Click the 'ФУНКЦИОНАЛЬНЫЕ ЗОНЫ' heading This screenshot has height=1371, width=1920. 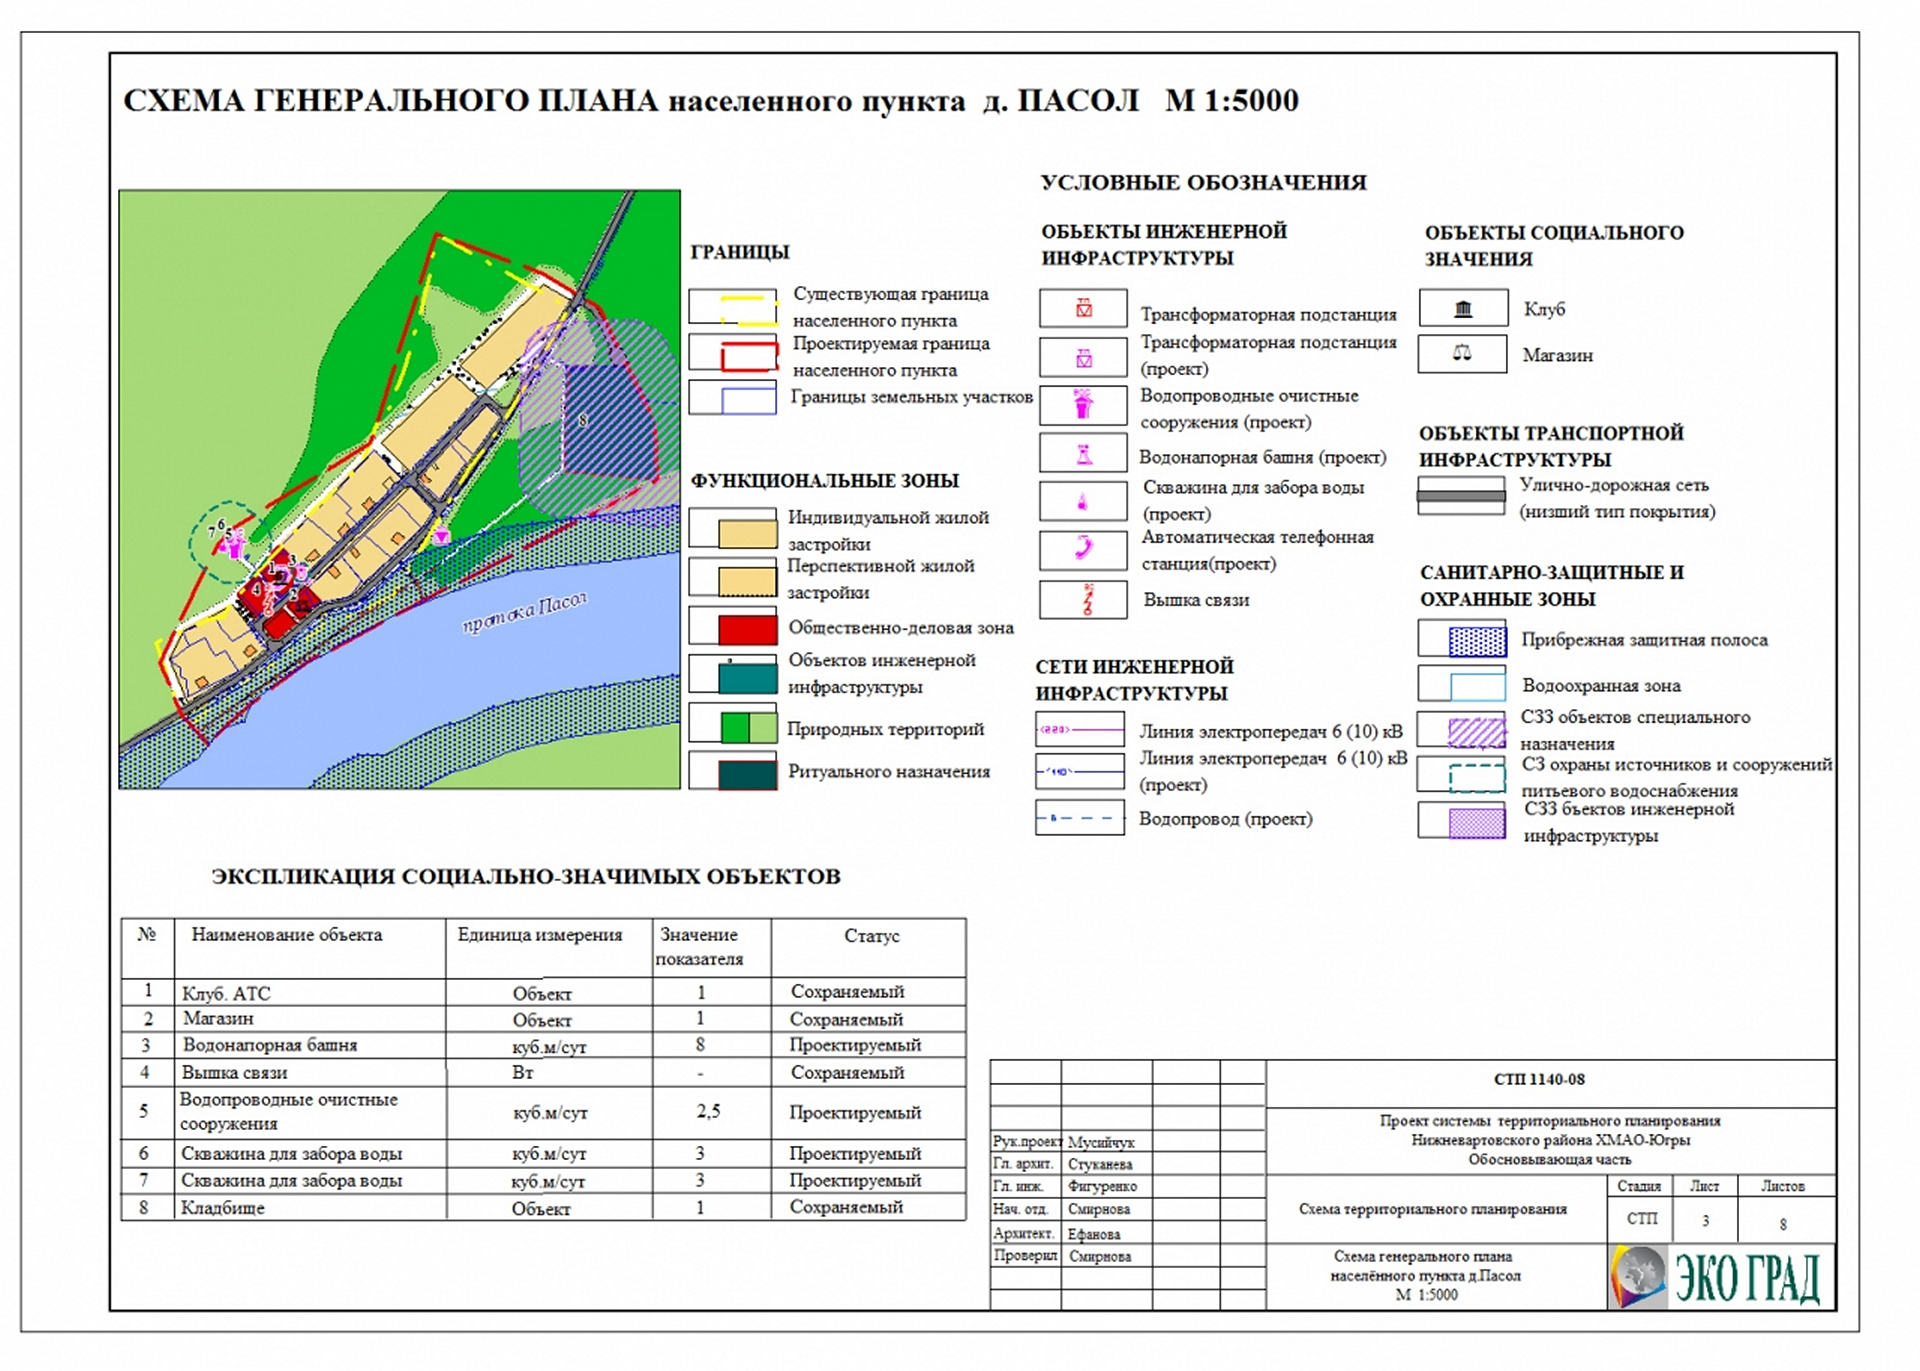(x=825, y=481)
